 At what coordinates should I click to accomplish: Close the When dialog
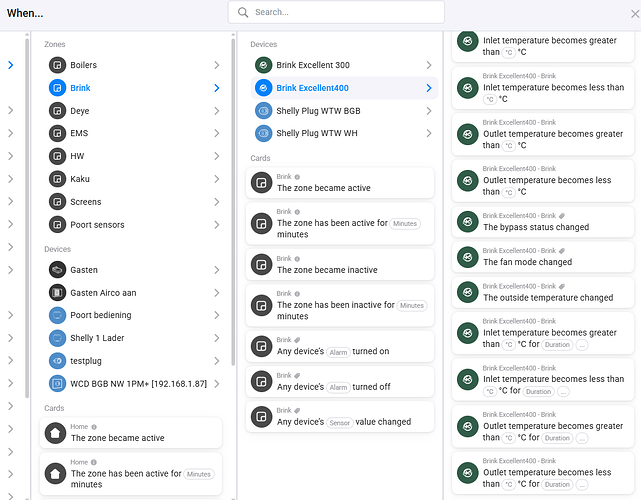coord(635,14)
